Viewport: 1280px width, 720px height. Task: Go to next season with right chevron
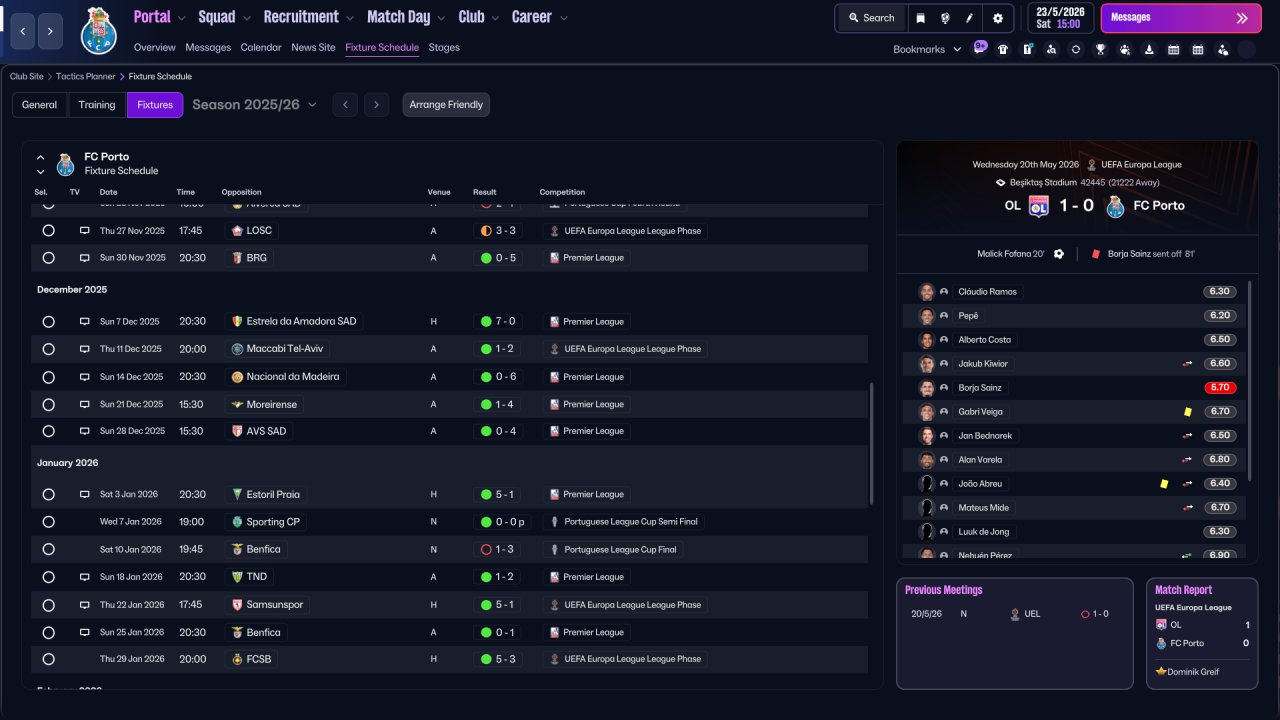tap(376, 105)
